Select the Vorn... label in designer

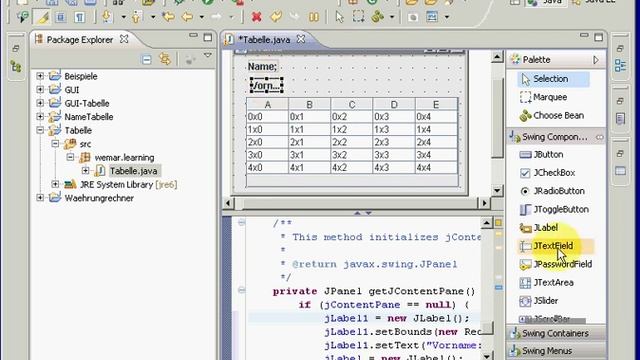coord(267,86)
